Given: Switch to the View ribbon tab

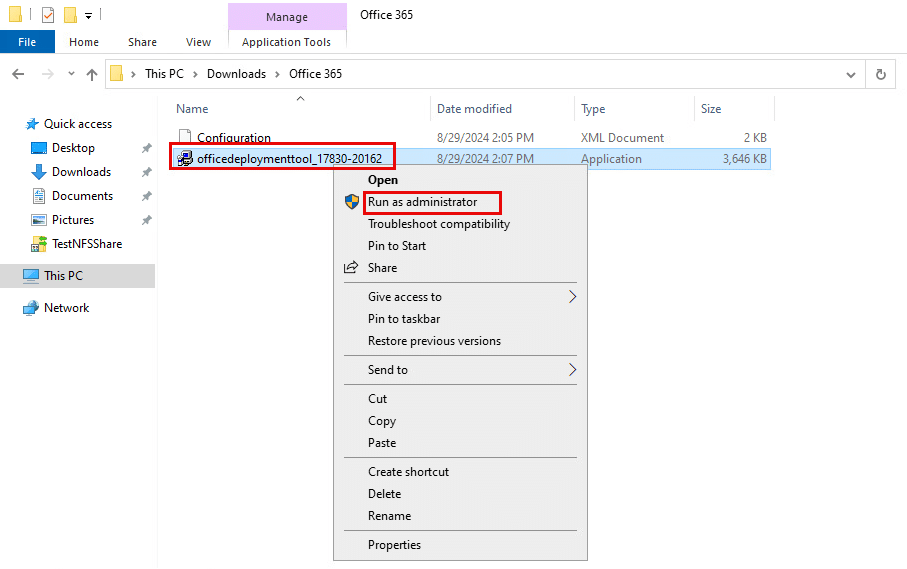Looking at the screenshot, I should [x=198, y=42].
